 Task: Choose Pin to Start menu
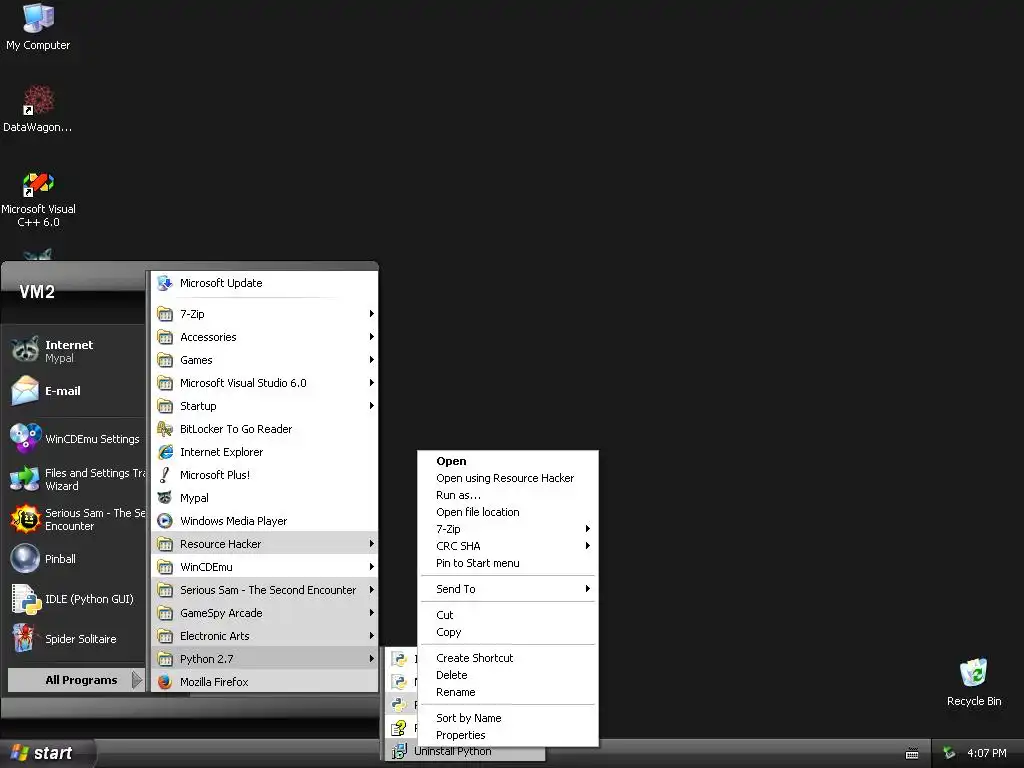(508, 563)
